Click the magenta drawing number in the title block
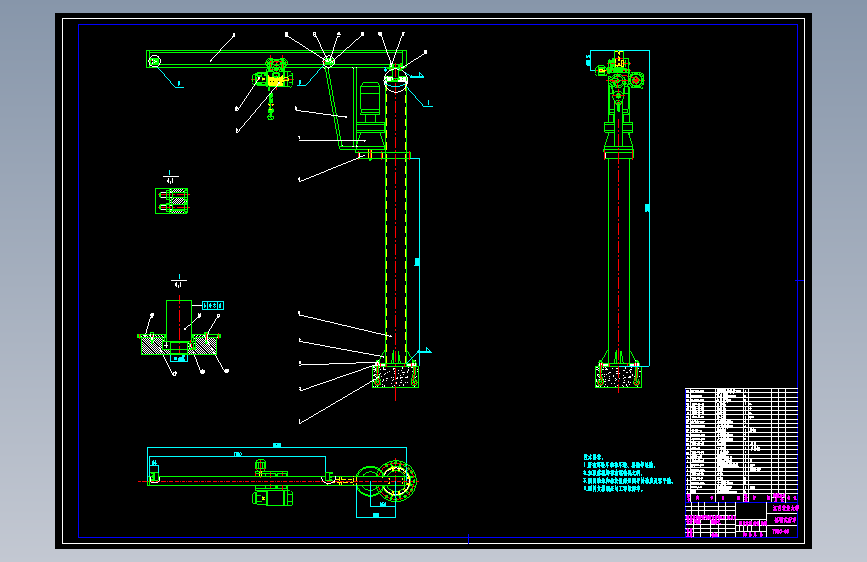Screen dimensions: 867x562 (x=781, y=532)
